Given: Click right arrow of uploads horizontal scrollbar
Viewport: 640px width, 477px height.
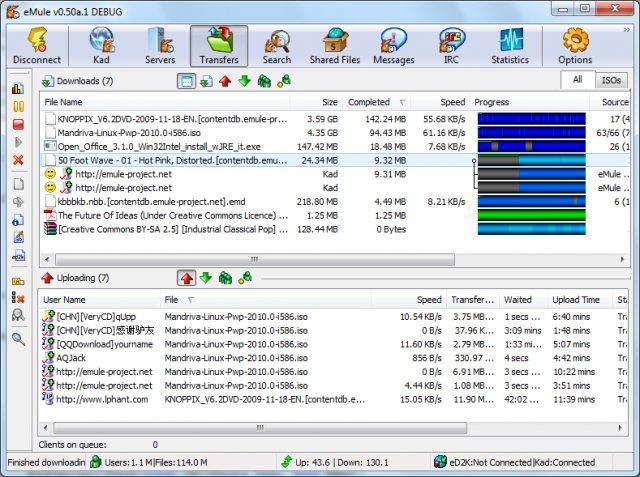Looking at the screenshot, I should (x=620, y=428).
